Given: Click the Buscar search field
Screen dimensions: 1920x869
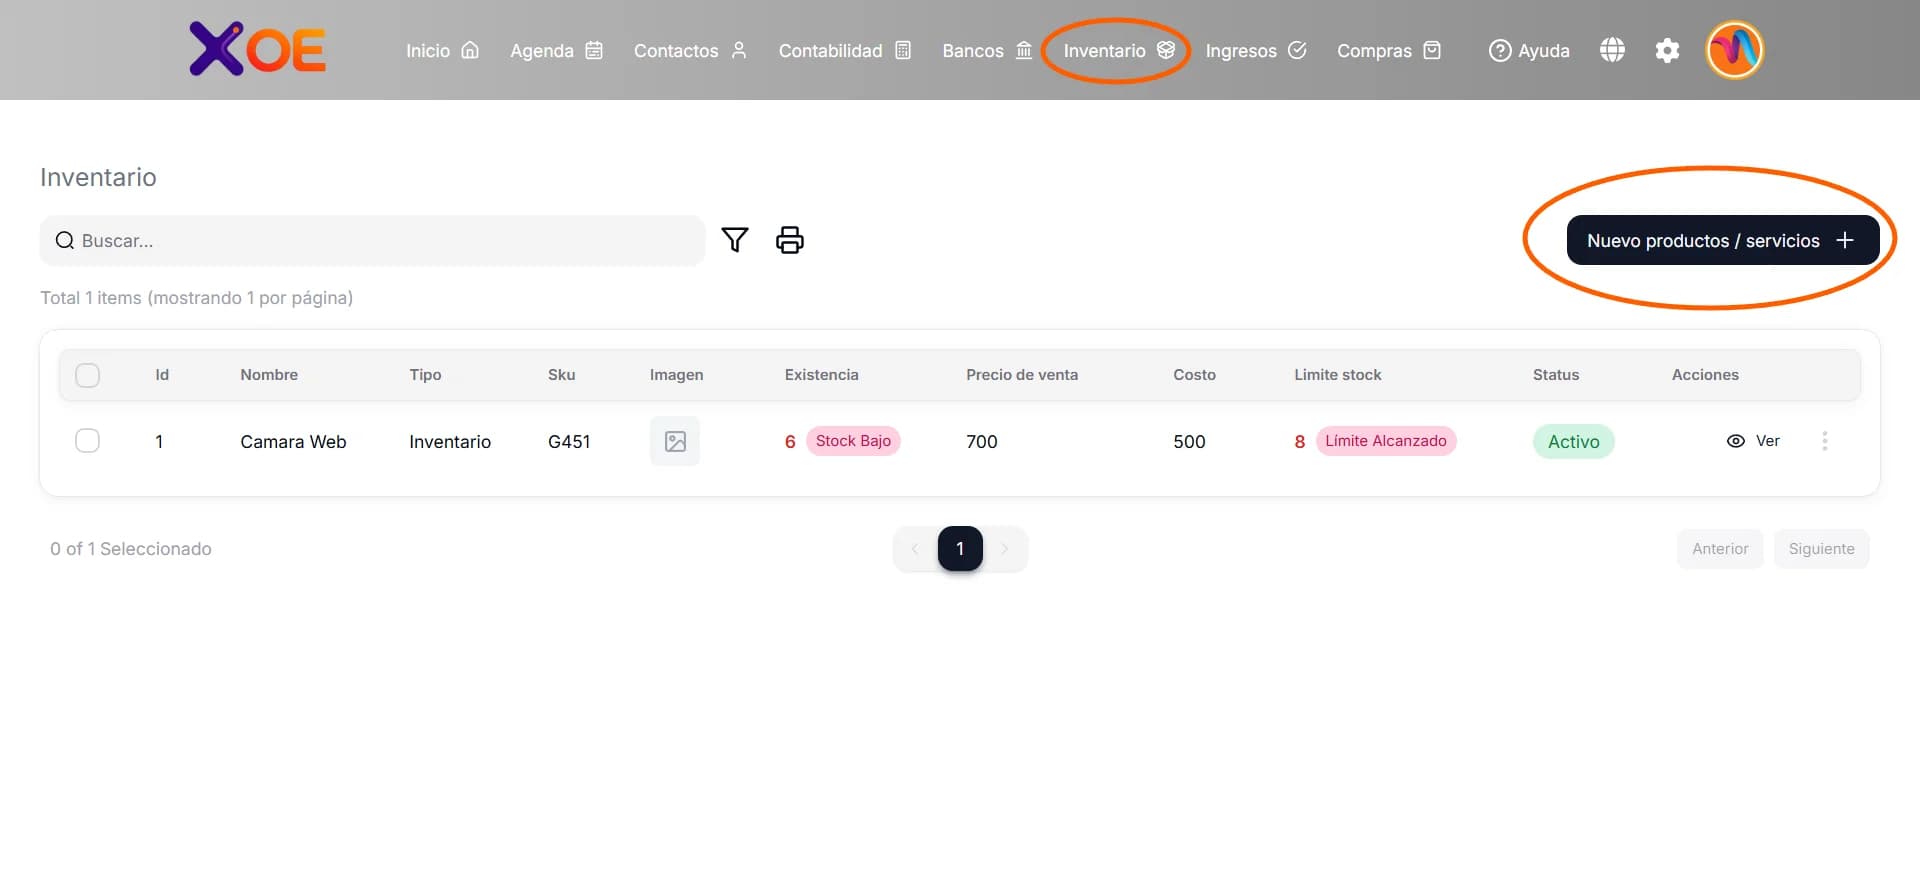Looking at the screenshot, I should coord(372,241).
